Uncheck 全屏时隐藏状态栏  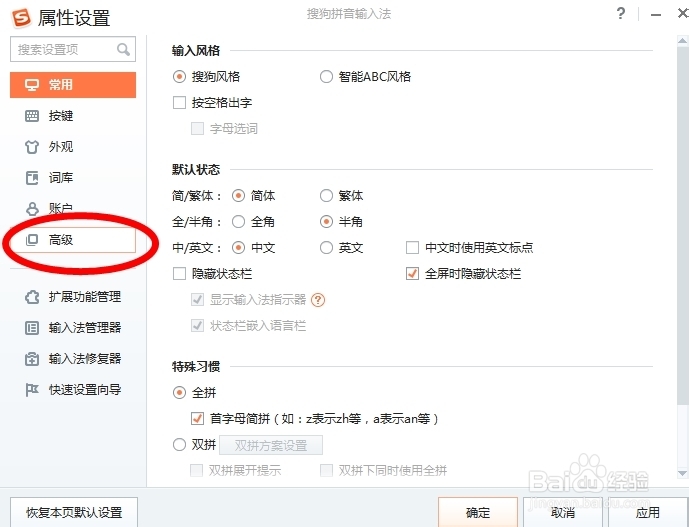coord(412,274)
